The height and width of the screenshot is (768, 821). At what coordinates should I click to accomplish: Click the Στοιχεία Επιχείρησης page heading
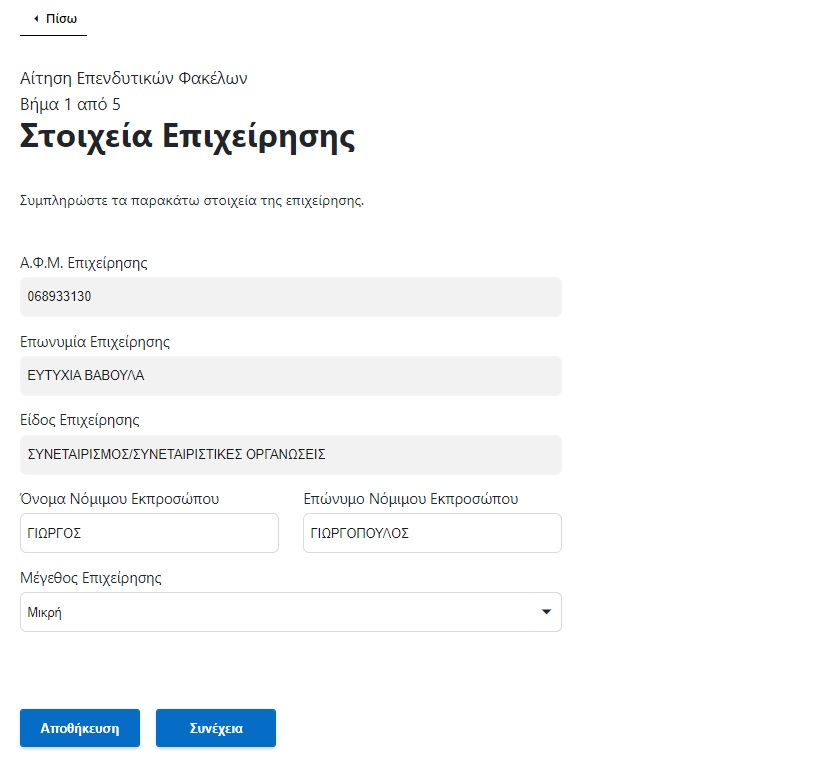[x=187, y=136]
